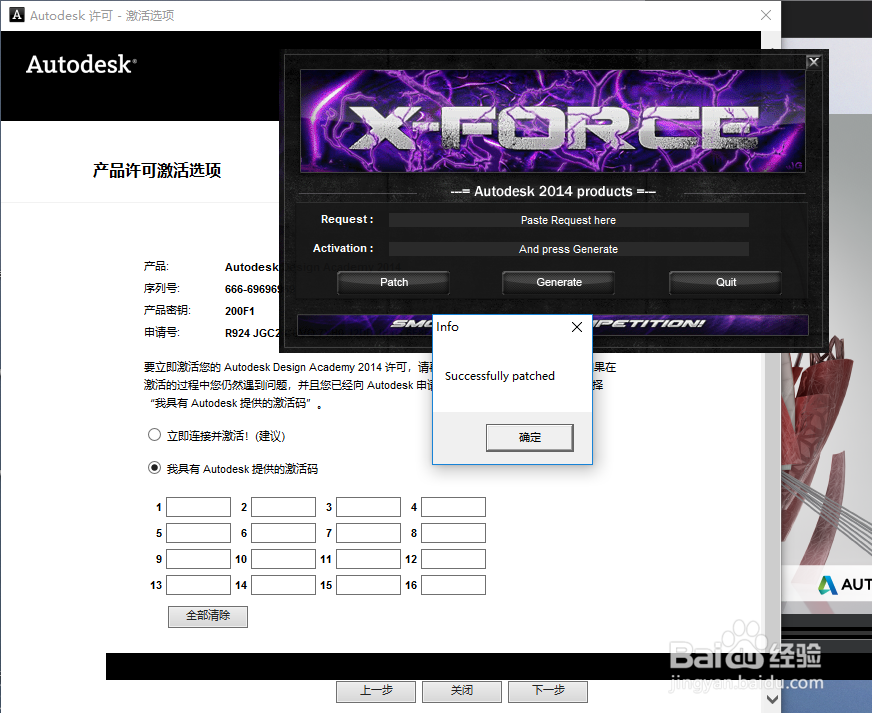Click activation code box 9
The image size is (872, 713).
199,559
